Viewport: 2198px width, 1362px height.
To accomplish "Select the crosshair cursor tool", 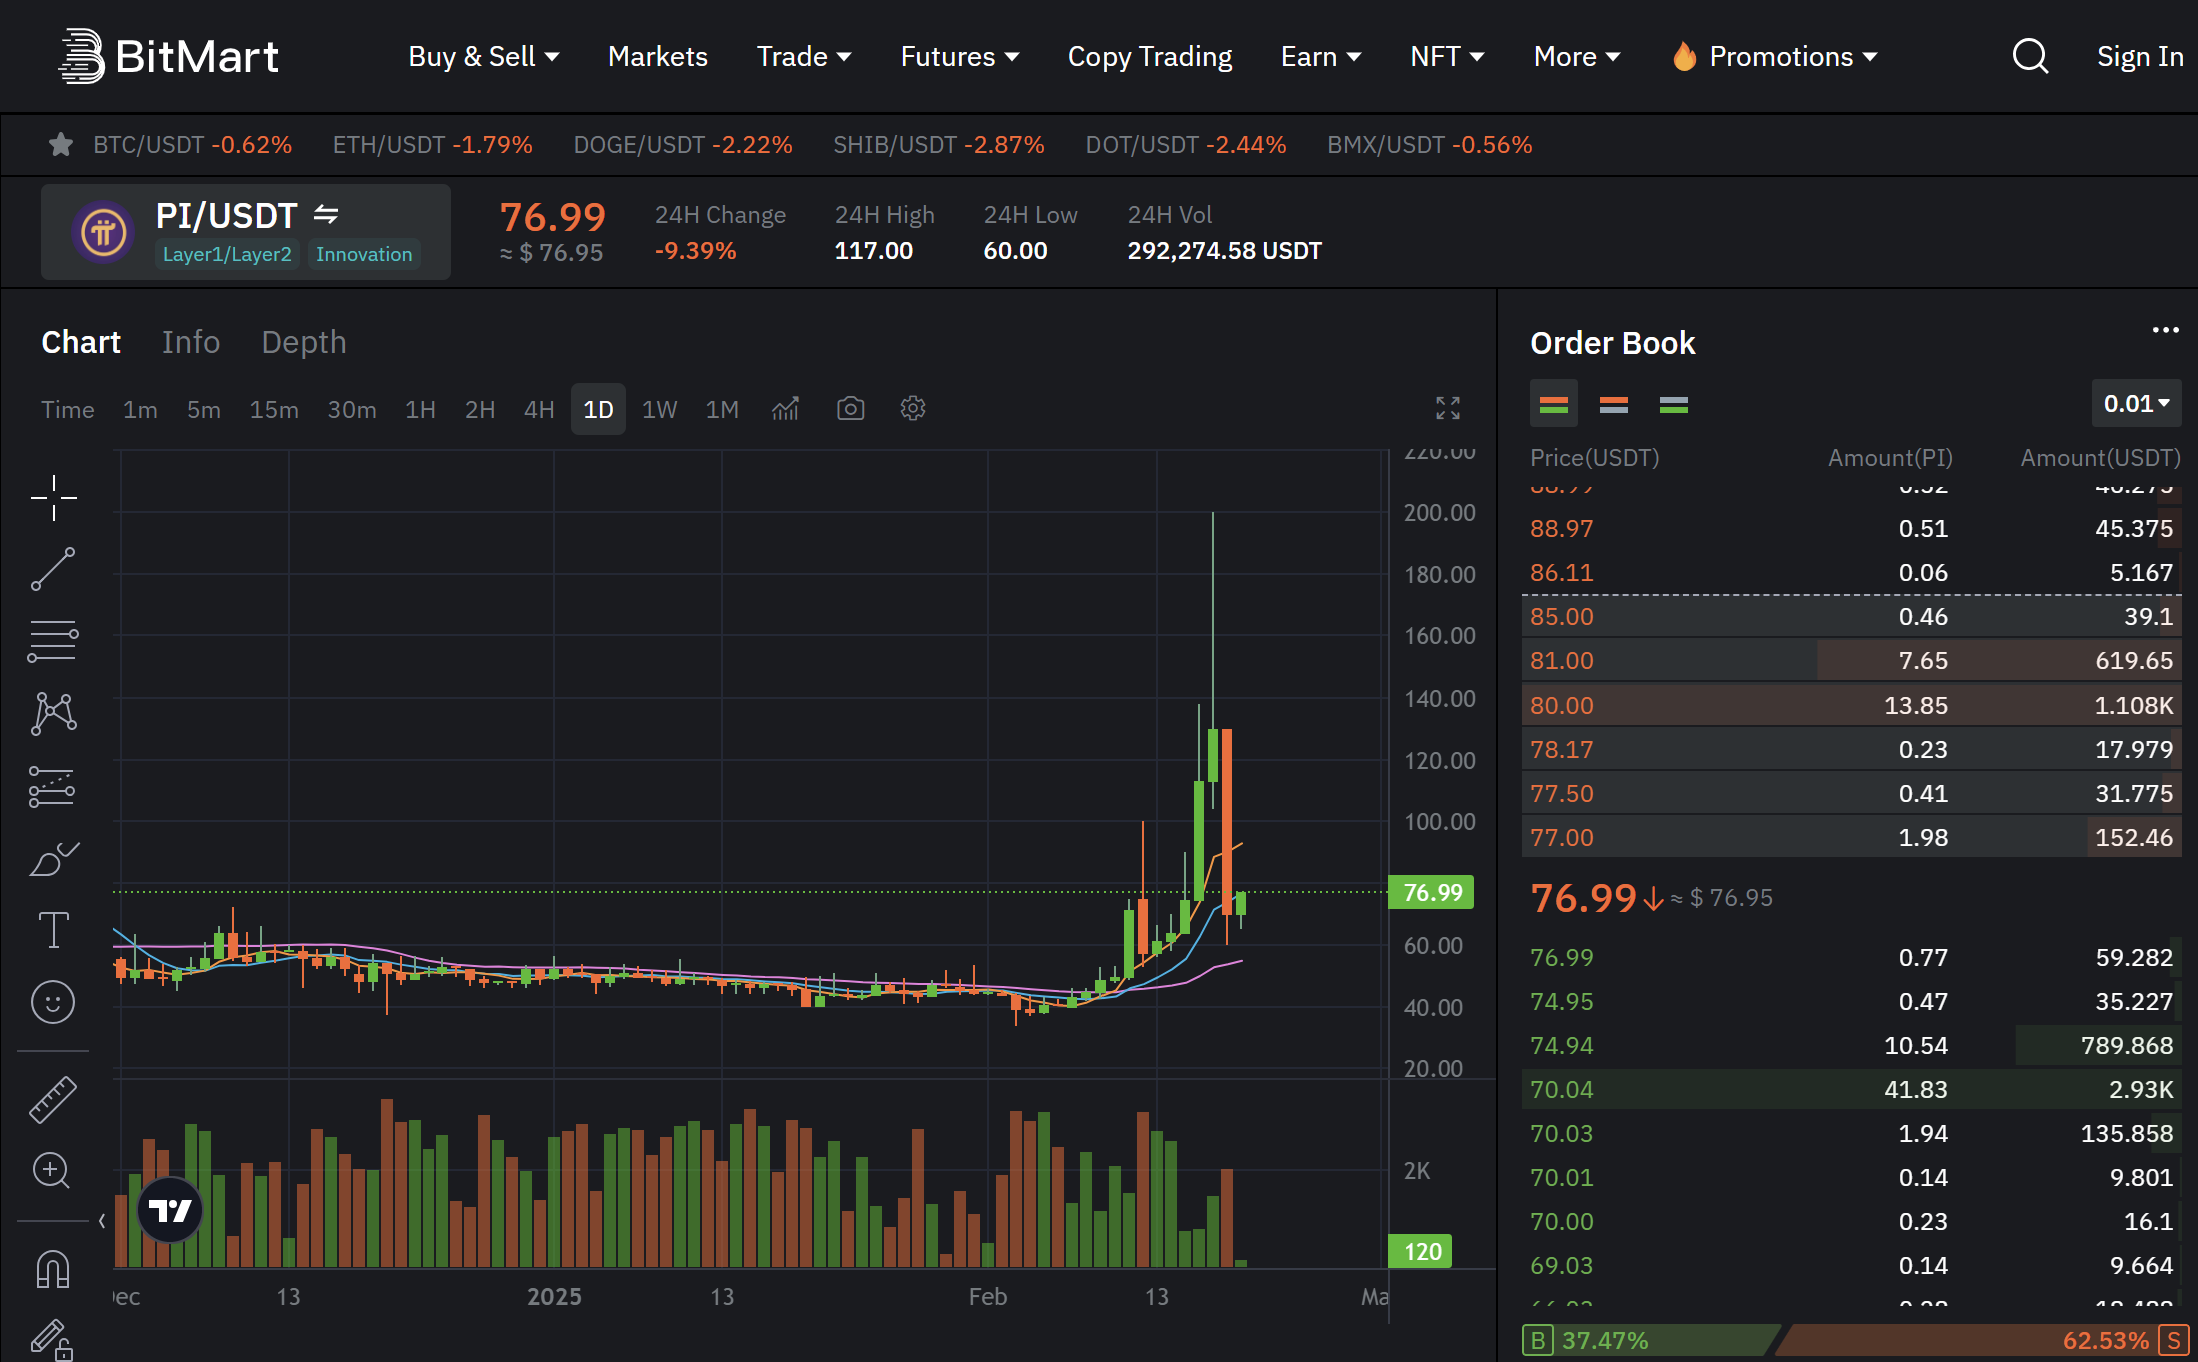I will (53, 498).
